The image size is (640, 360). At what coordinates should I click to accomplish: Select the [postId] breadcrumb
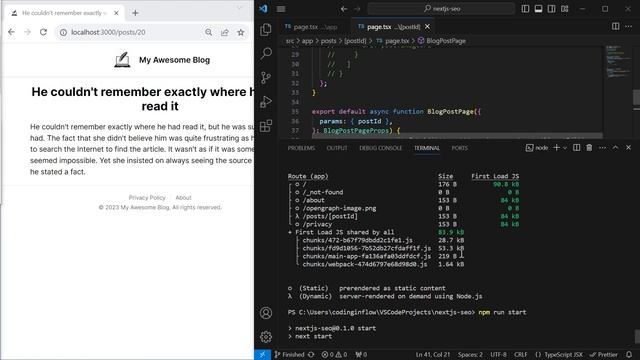coord(355,41)
